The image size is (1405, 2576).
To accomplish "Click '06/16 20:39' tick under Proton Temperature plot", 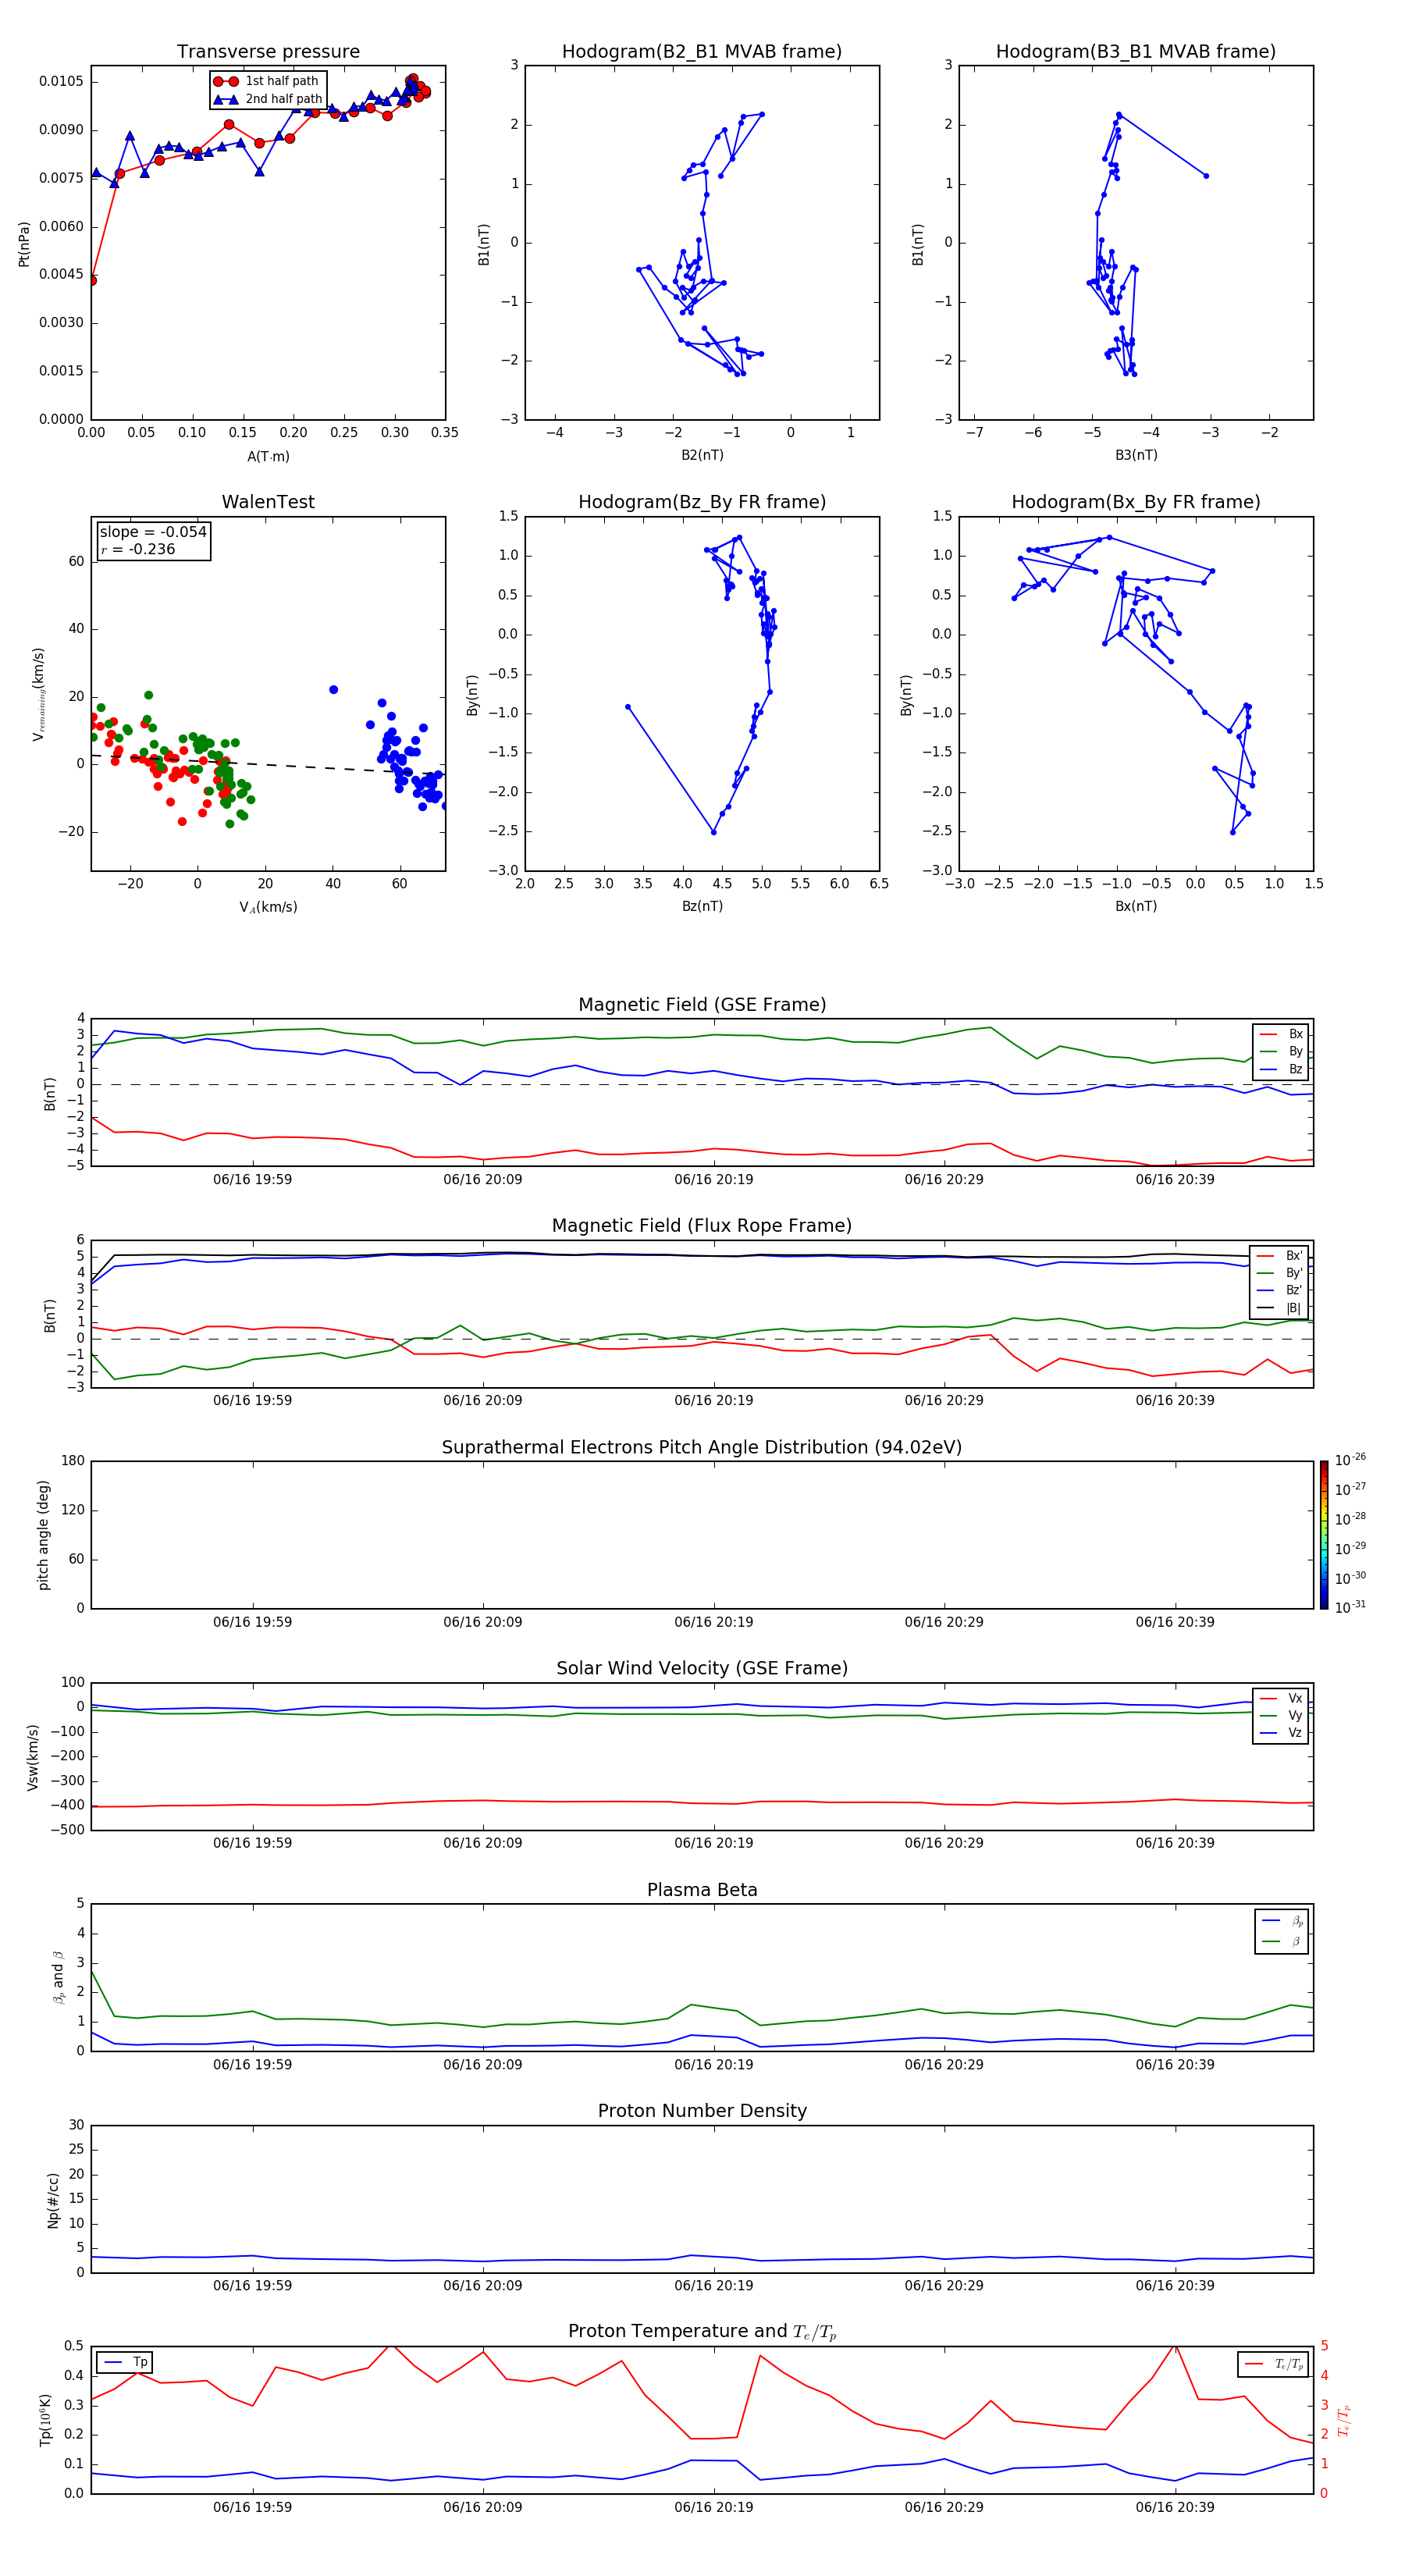I will [1174, 2507].
